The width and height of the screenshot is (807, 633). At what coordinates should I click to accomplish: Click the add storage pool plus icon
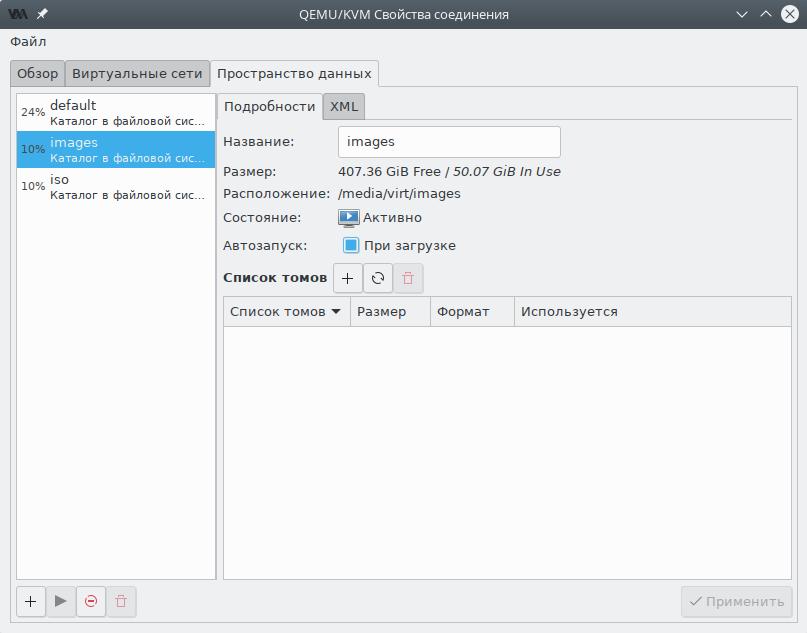coord(31,601)
